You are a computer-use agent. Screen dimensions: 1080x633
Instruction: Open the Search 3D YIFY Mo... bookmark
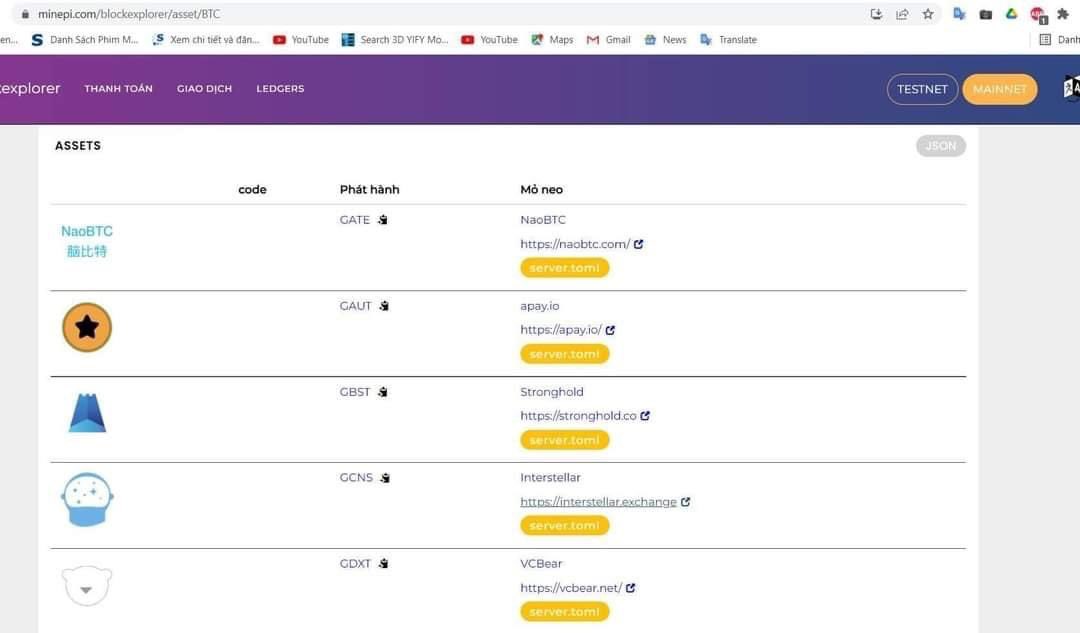(395, 40)
